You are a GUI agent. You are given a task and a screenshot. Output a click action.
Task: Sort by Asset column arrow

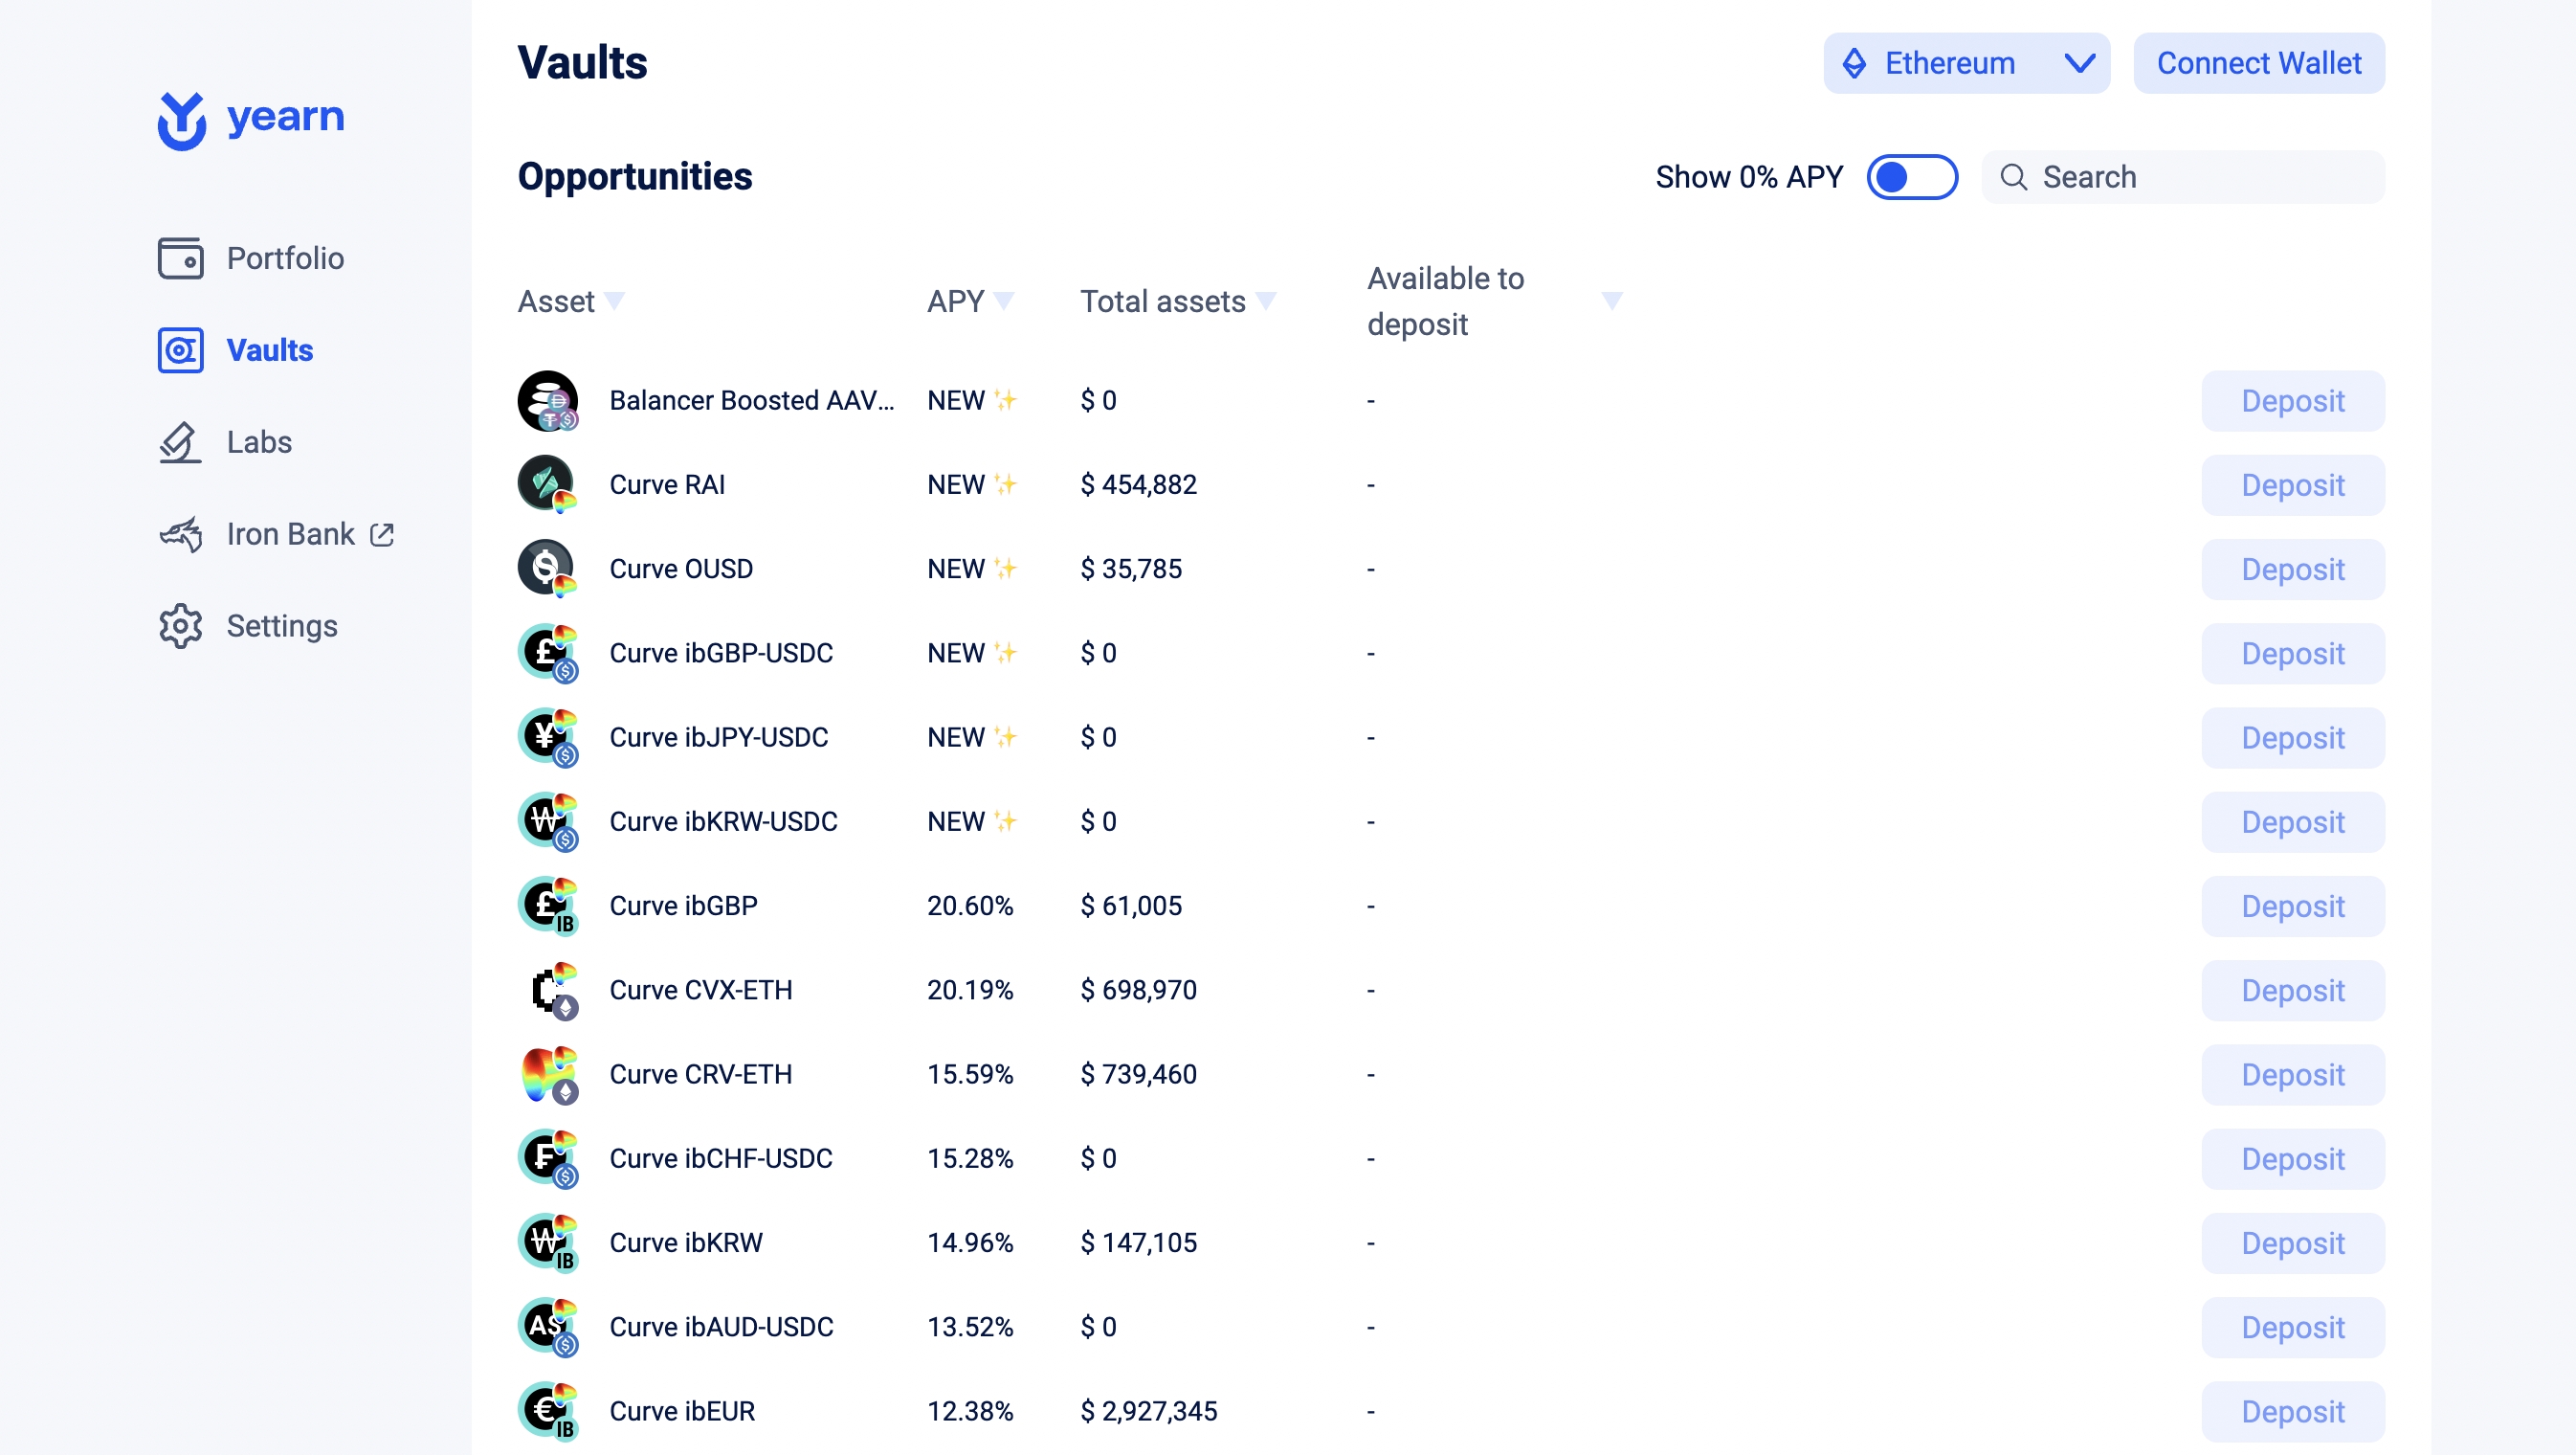615,300
